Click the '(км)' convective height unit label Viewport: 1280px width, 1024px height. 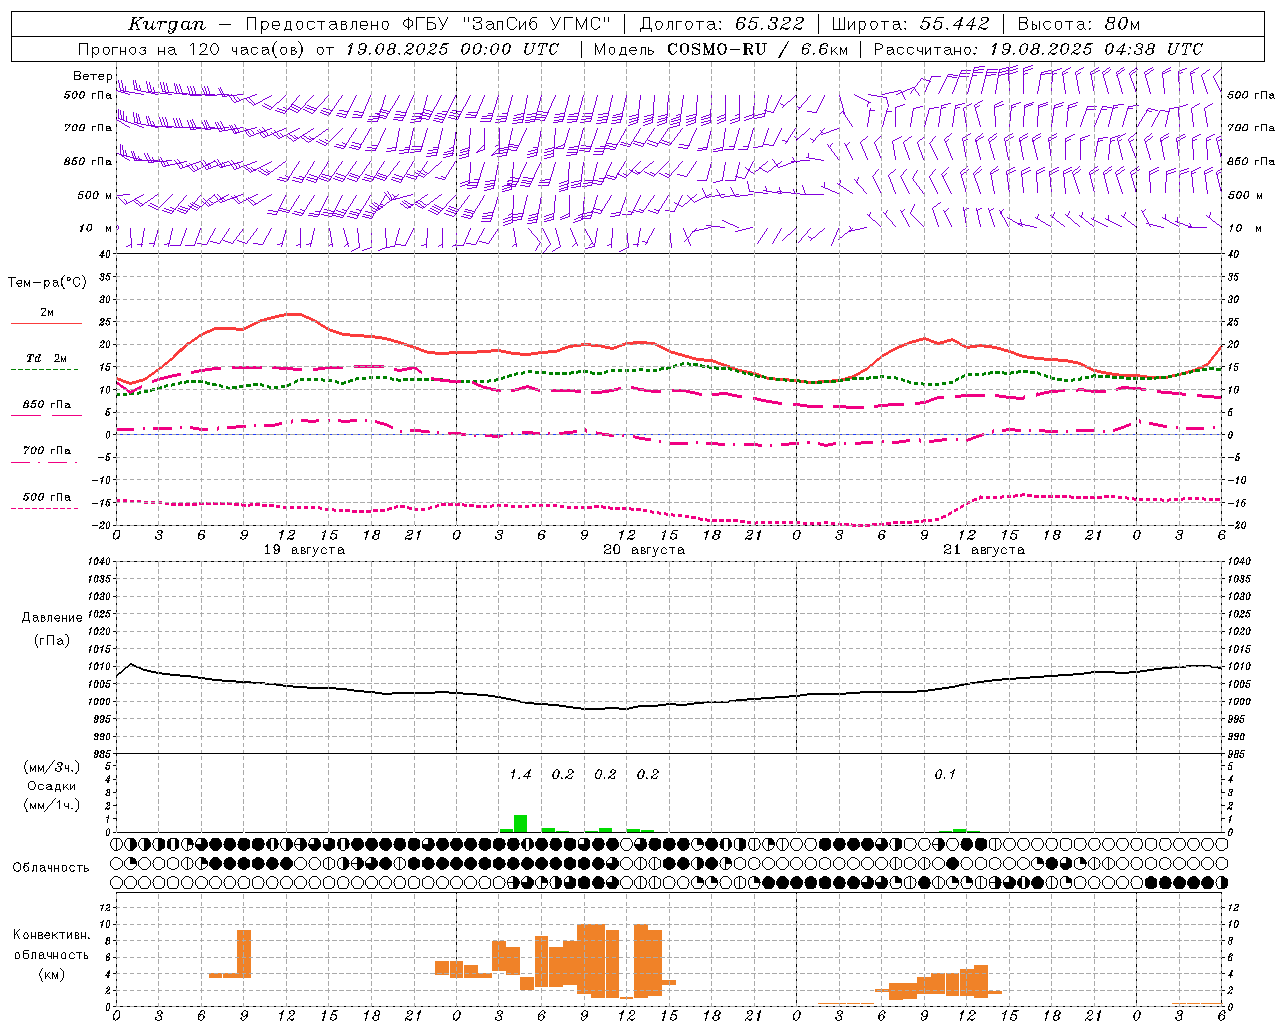click(x=52, y=974)
